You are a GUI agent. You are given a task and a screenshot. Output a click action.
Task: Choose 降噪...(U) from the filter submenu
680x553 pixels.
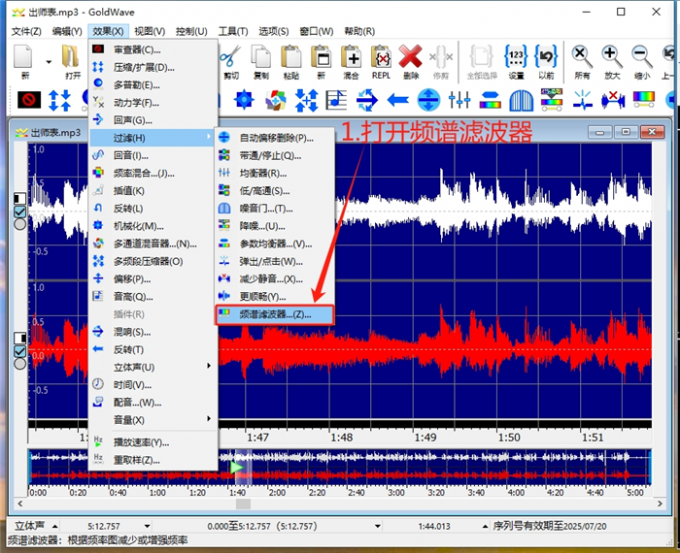coord(275,226)
